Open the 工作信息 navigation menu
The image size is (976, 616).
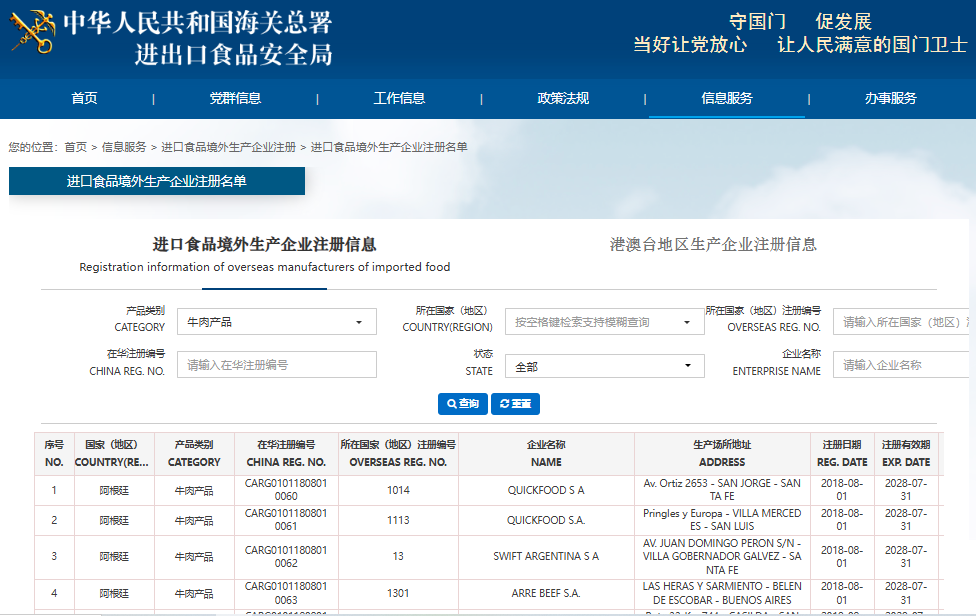click(x=399, y=98)
